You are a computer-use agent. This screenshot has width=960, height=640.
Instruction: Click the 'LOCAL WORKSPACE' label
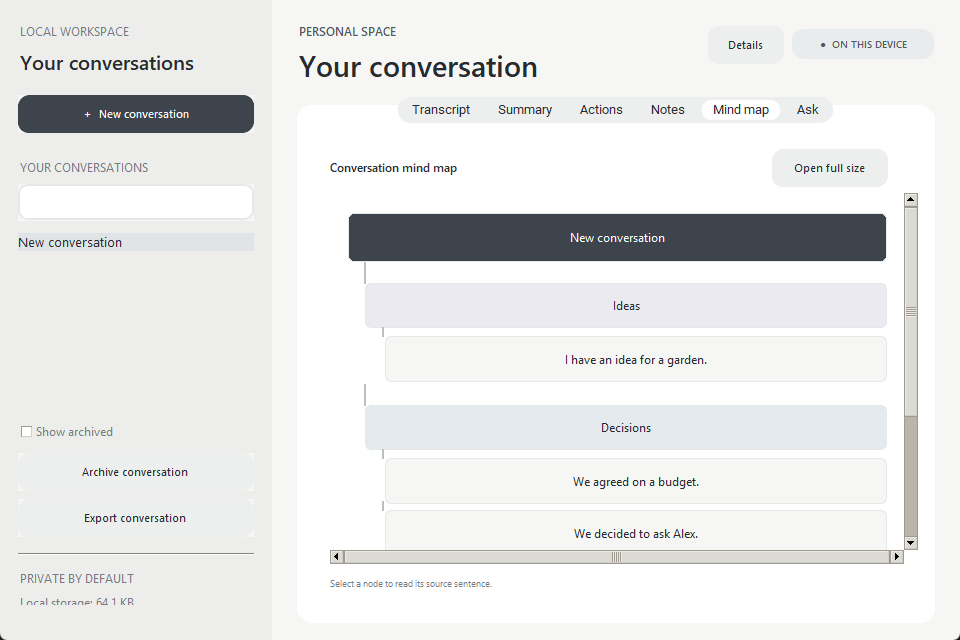point(74,32)
